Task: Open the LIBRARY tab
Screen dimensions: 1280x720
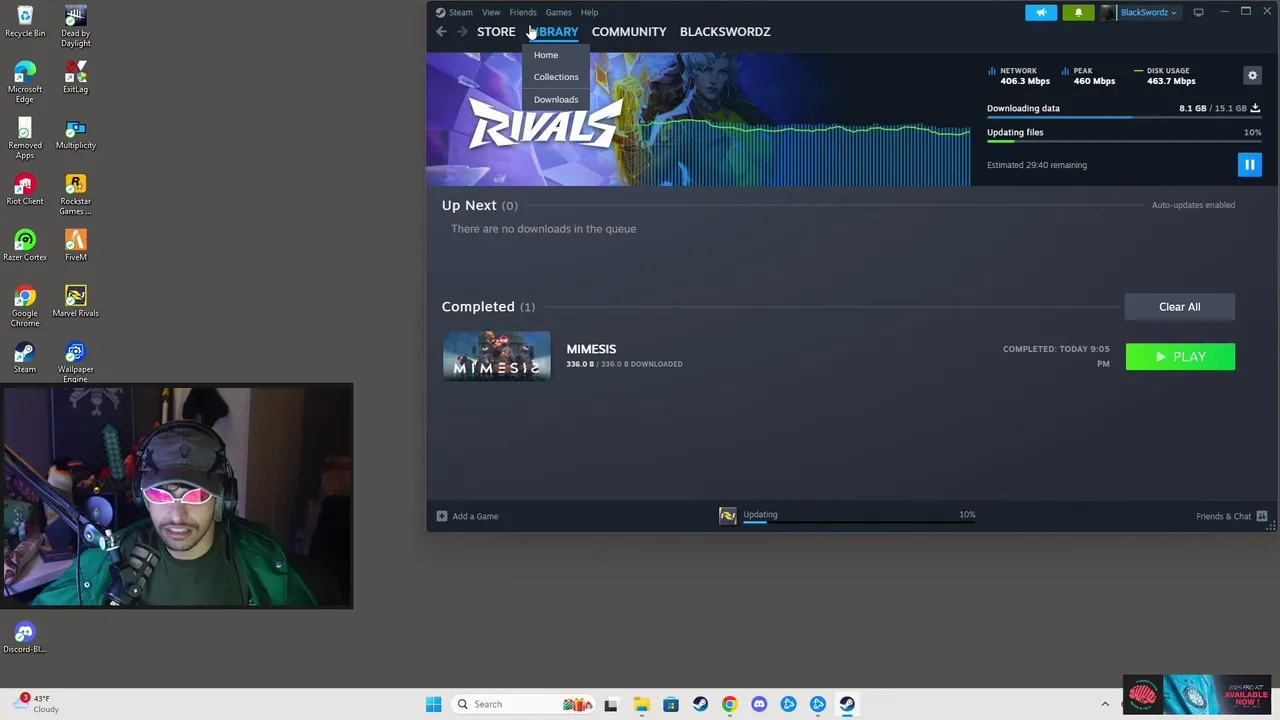Action: click(553, 32)
